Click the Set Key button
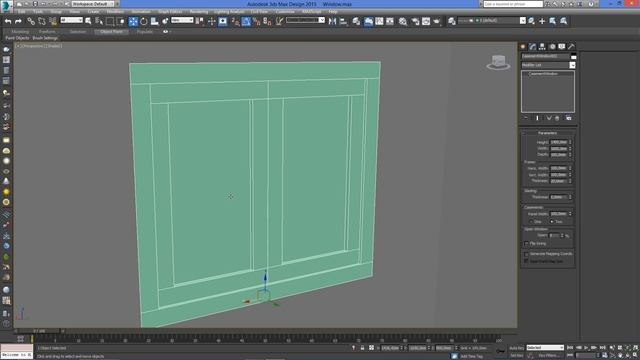The height and width of the screenshot is (360, 640). (x=516, y=356)
